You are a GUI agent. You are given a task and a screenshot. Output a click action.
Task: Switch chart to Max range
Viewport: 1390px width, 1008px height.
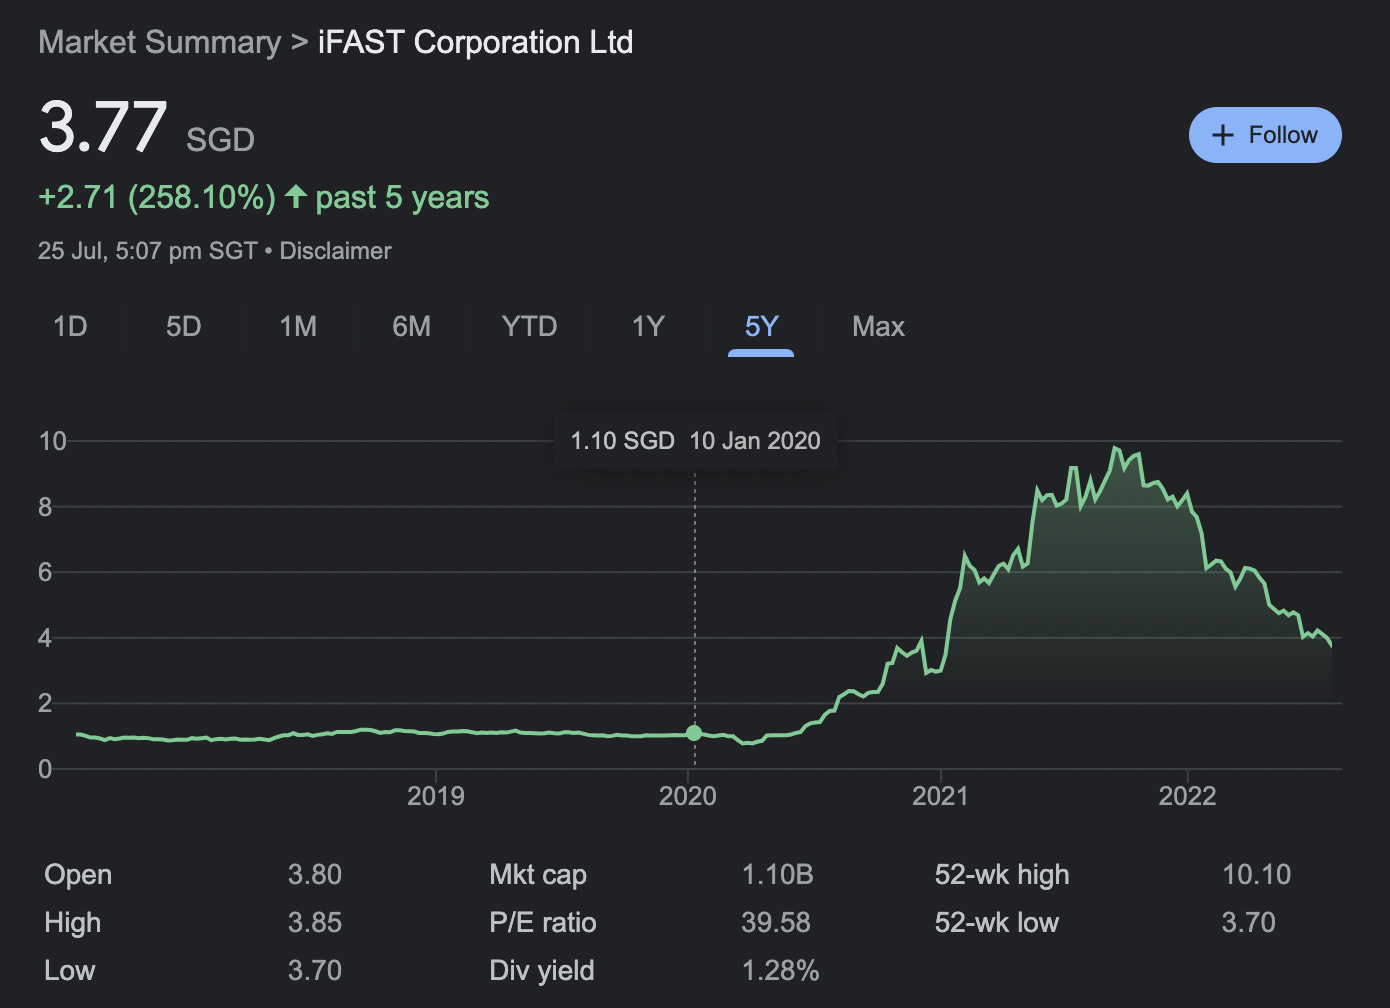(878, 327)
